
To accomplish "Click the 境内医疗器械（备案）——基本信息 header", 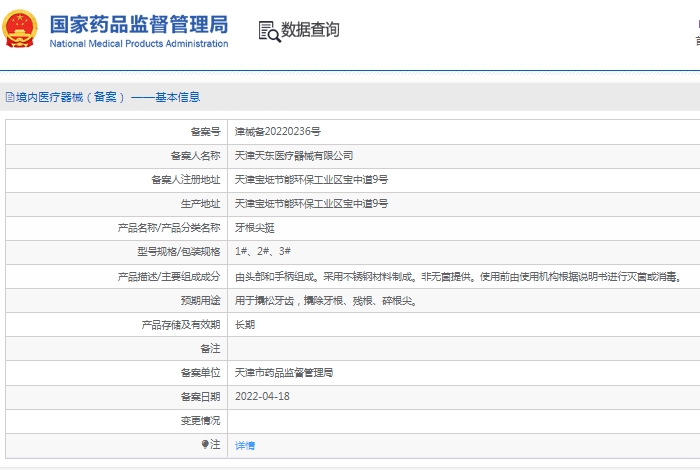I will 108,97.
